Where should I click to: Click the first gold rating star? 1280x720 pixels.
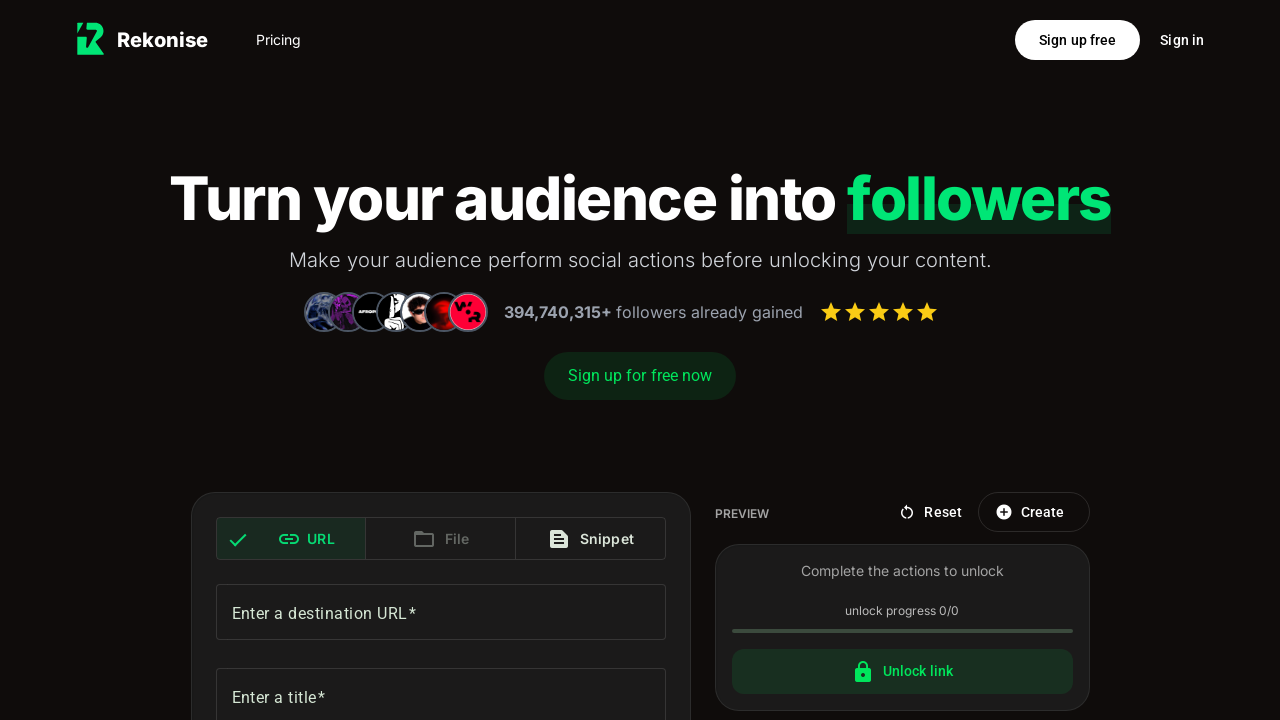(x=831, y=312)
